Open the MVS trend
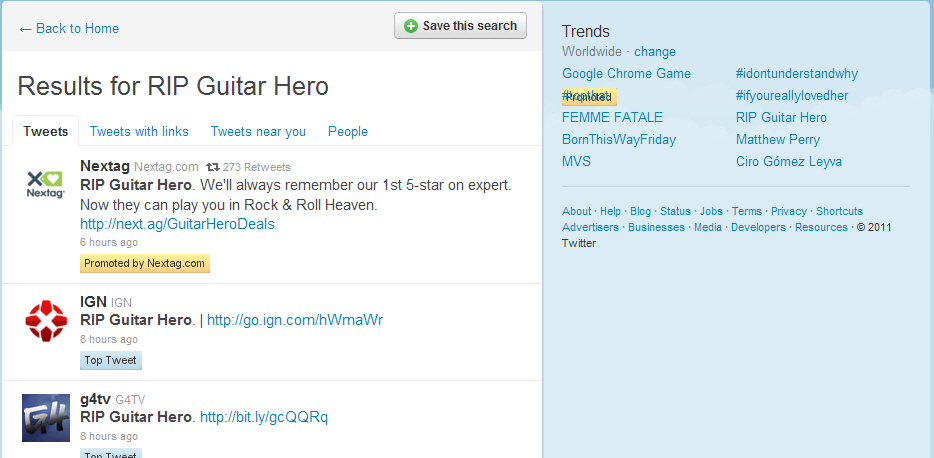Image resolution: width=934 pixels, height=458 pixels. click(x=576, y=161)
